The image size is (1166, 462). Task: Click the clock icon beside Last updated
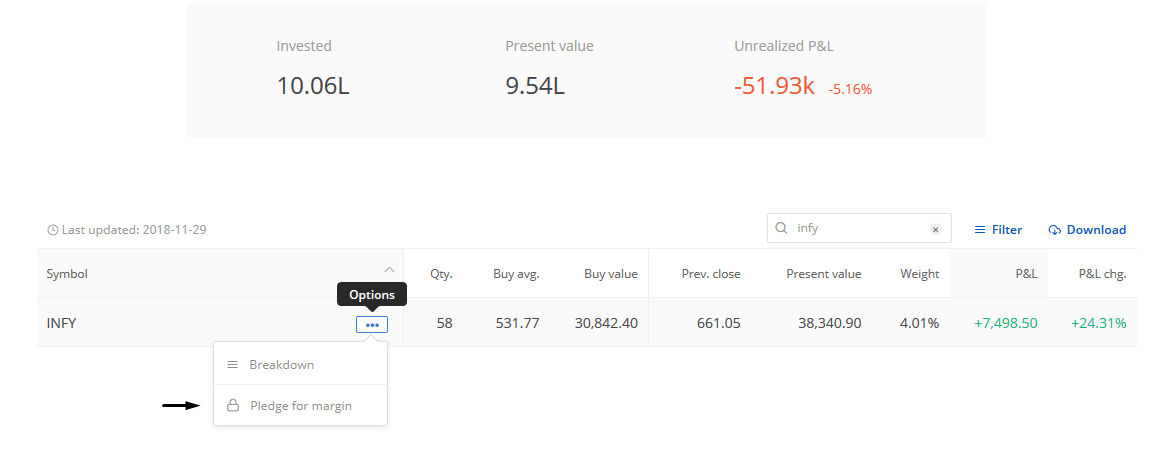52,230
